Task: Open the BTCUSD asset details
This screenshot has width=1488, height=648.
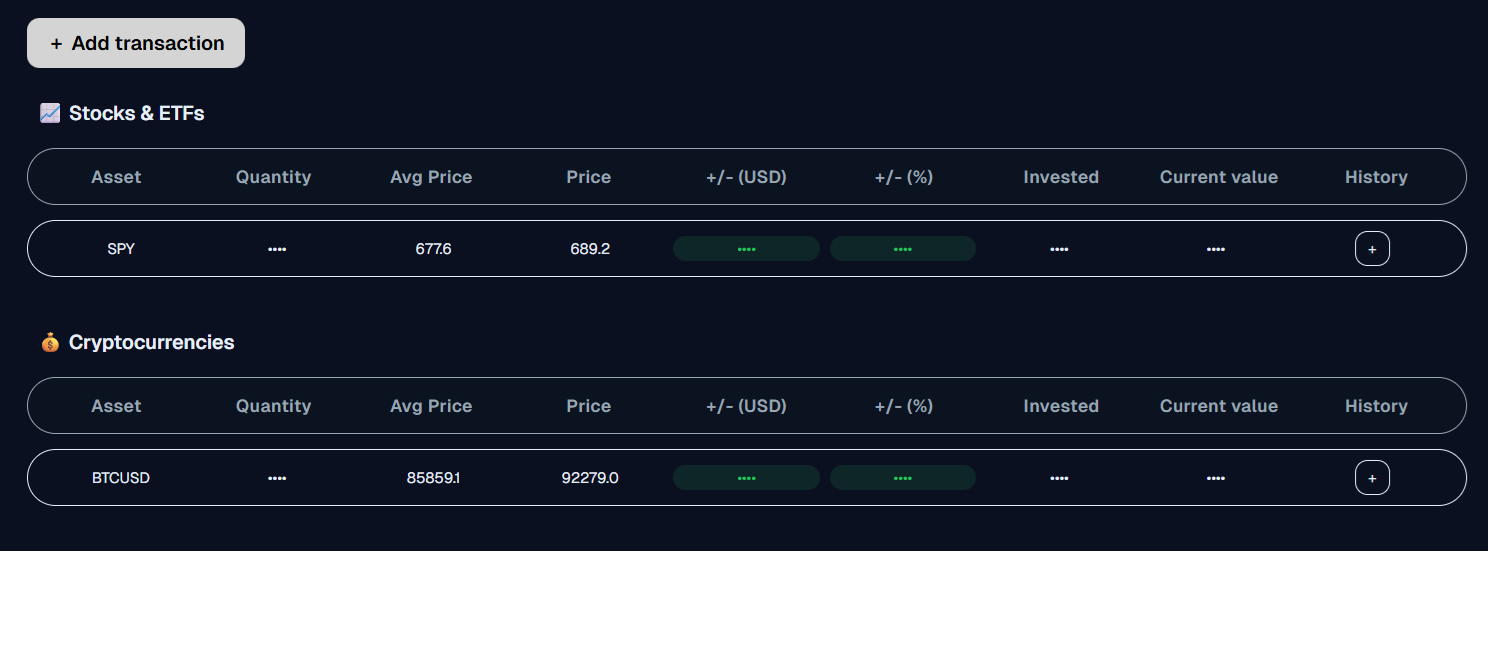Action: pyautogui.click(x=120, y=477)
